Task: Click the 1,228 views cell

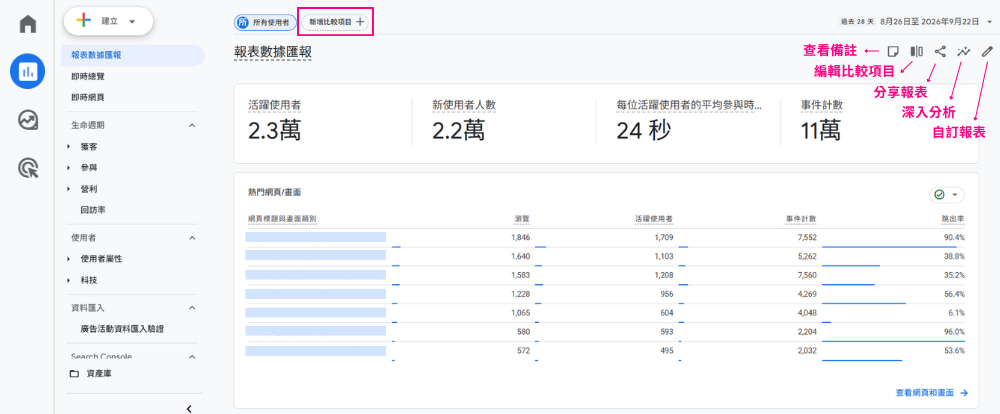Action: (x=520, y=294)
